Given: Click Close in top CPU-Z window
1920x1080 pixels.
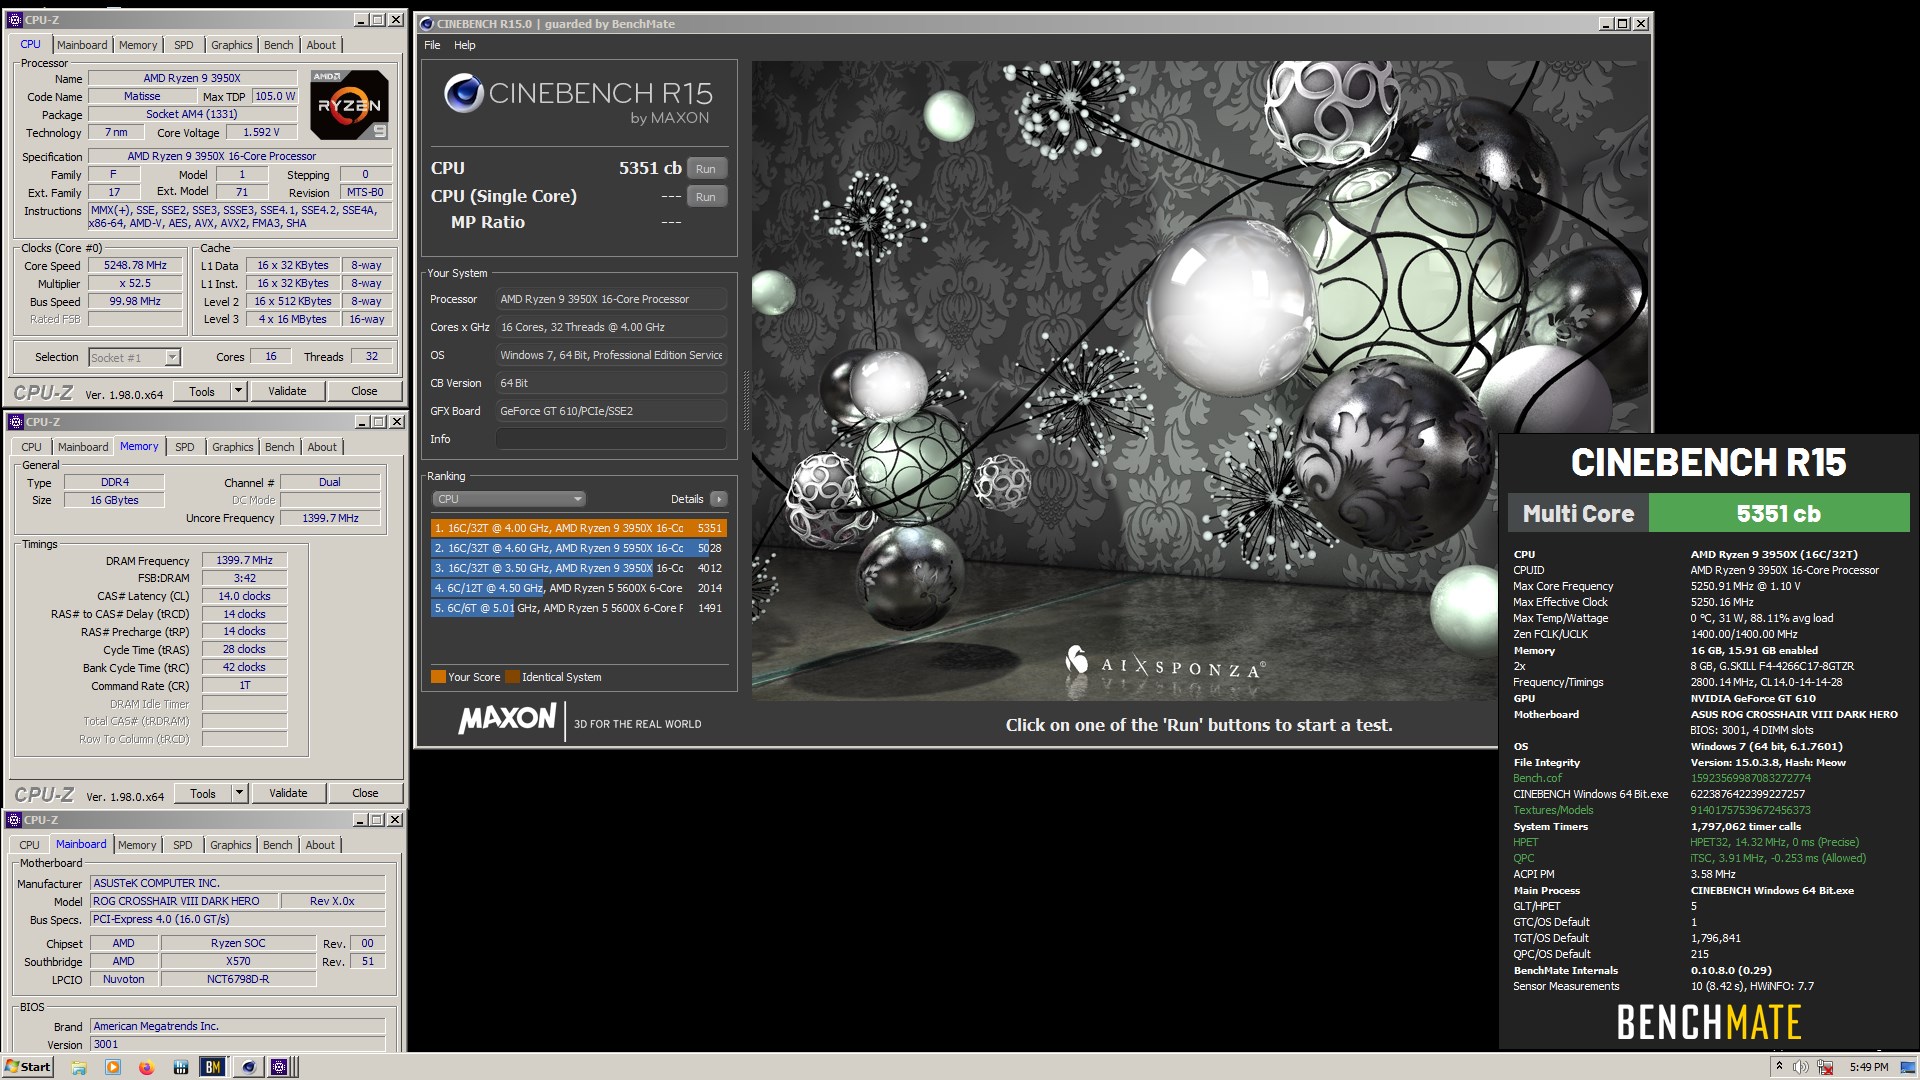Looking at the screenshot, I should tap(364, 391).
